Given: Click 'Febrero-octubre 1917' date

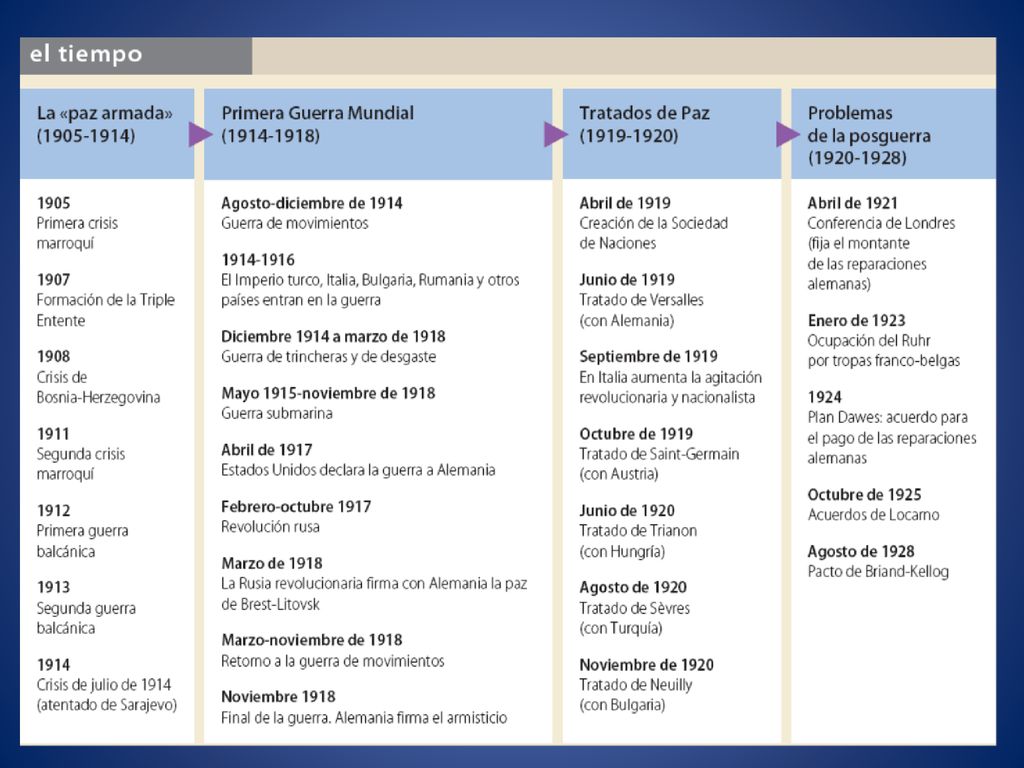Looking at the screenshot, I should point(296,507).
